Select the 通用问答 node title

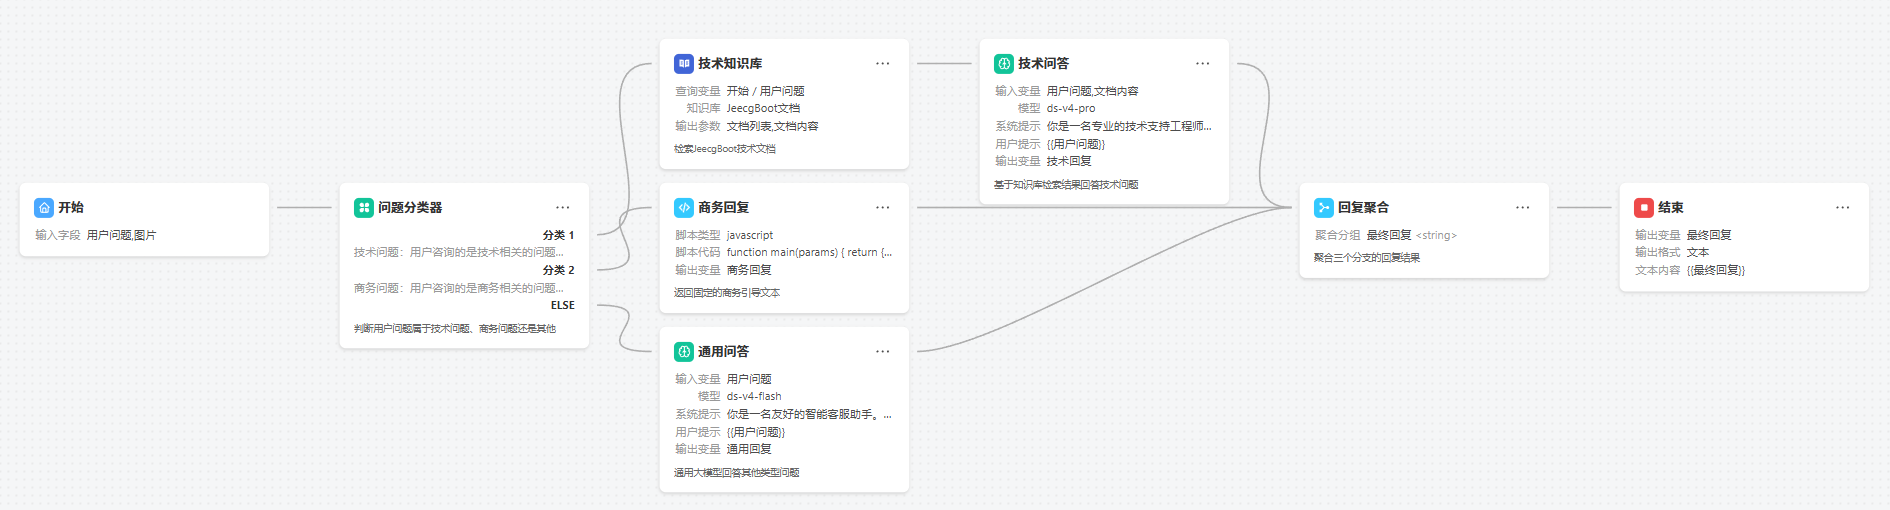(x=724, y=351)
